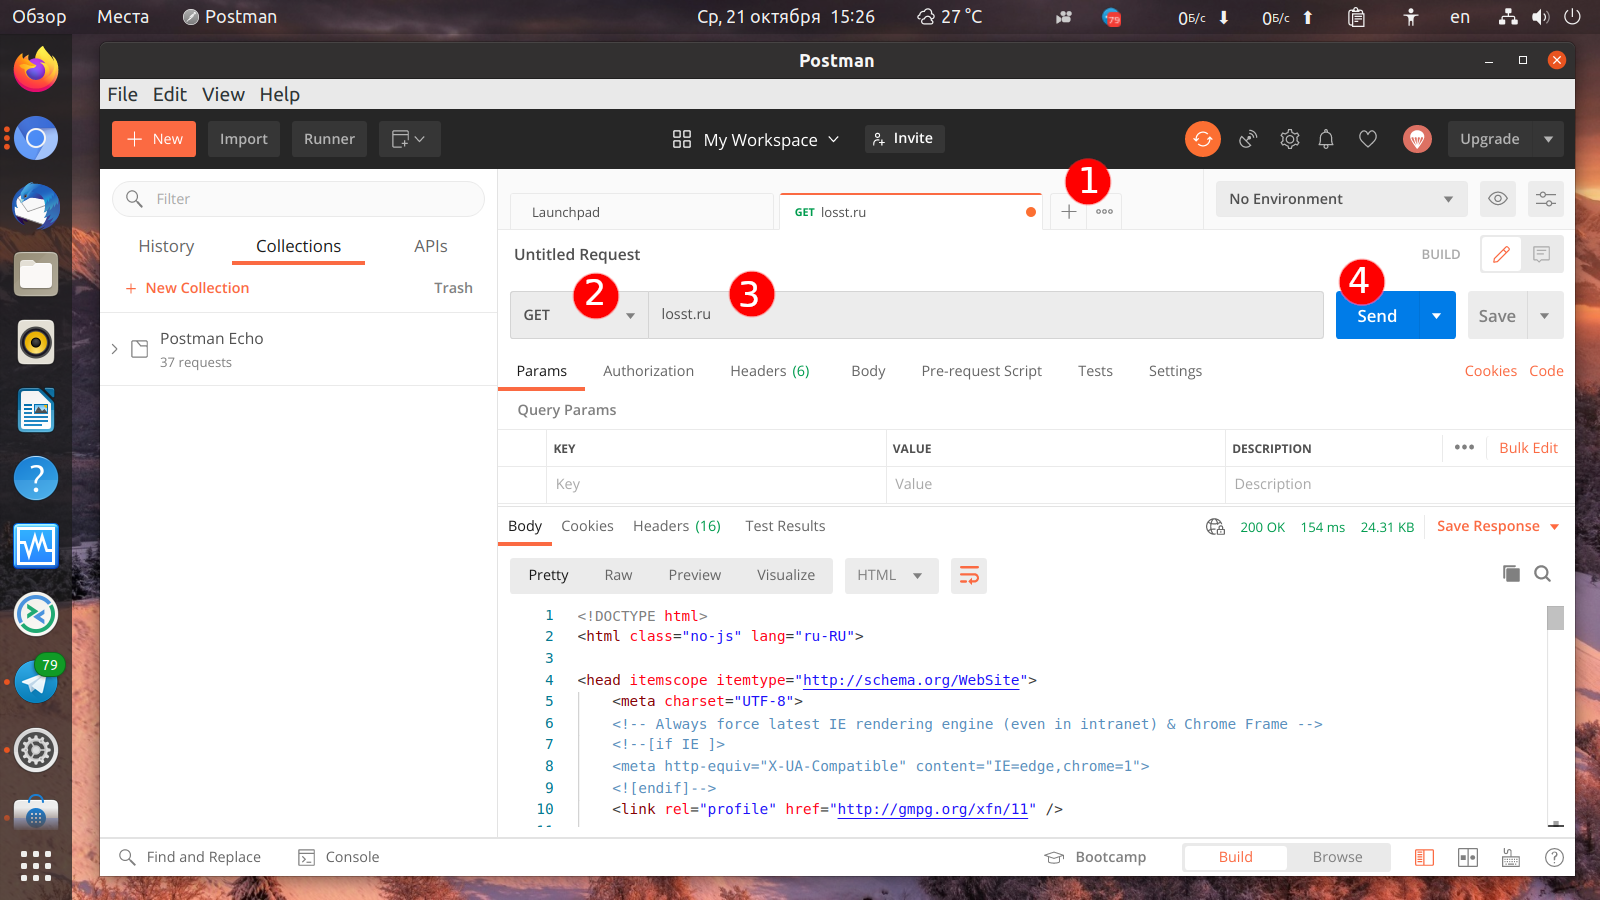Click the request URL field
This screenshot has height=900, width=1600.
pyautogui.click(x=986, y=315)
